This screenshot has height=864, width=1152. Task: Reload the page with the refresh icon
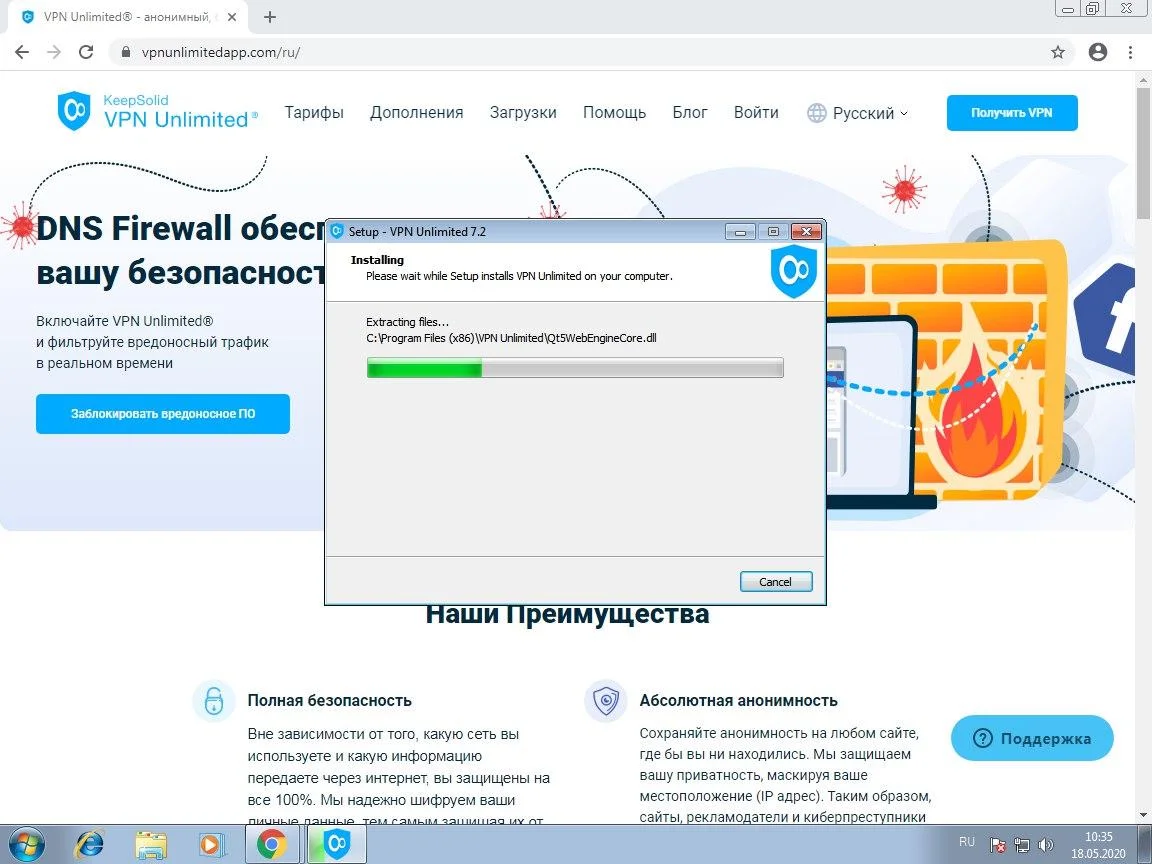point(86,52)
